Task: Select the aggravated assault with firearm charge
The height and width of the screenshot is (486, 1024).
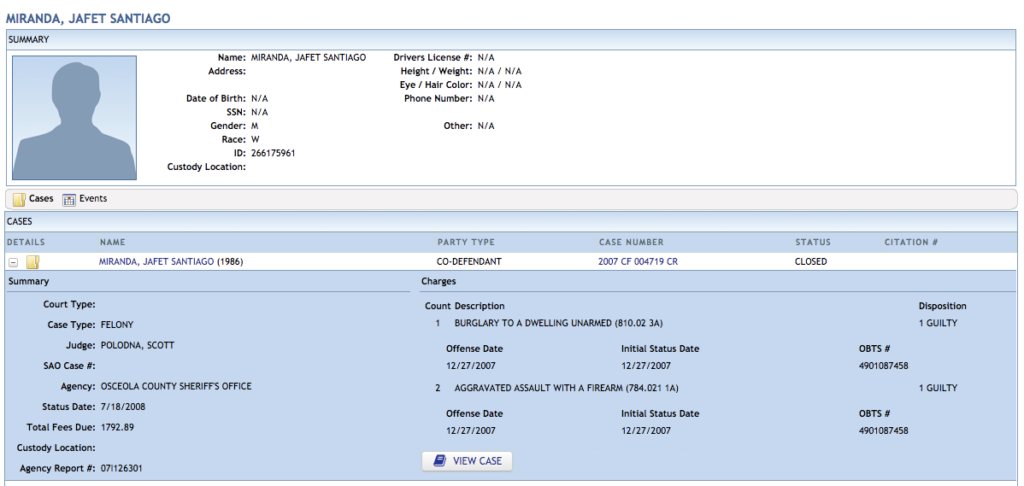Action: click(565, 387)
